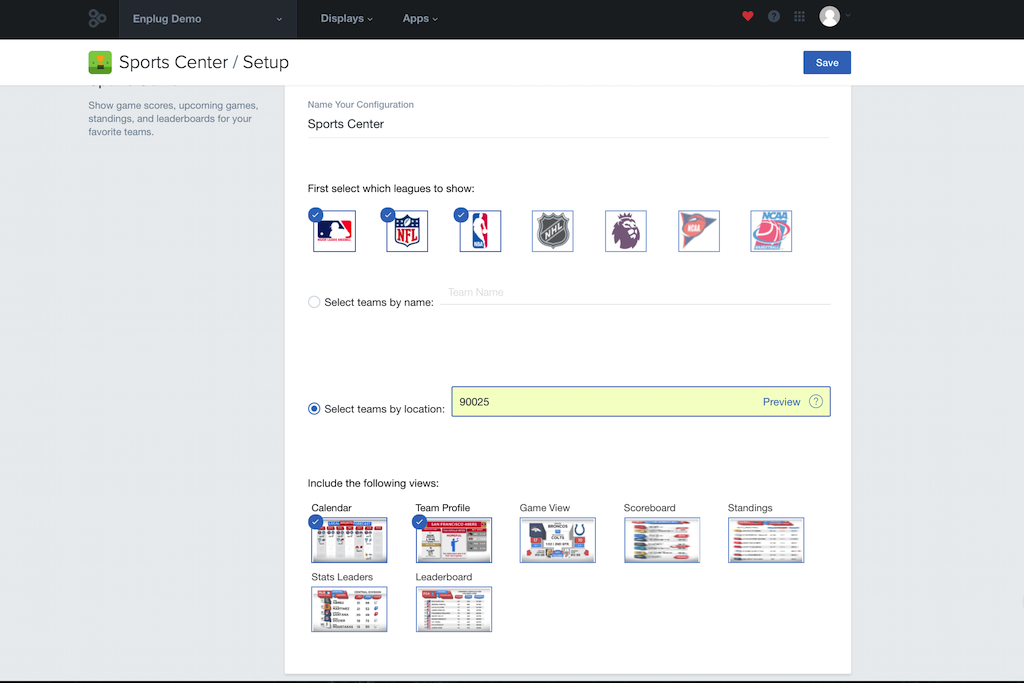This screenshot has width=1024, height=683.
Task: Click the user profile avatar
Action: point(829,16)
